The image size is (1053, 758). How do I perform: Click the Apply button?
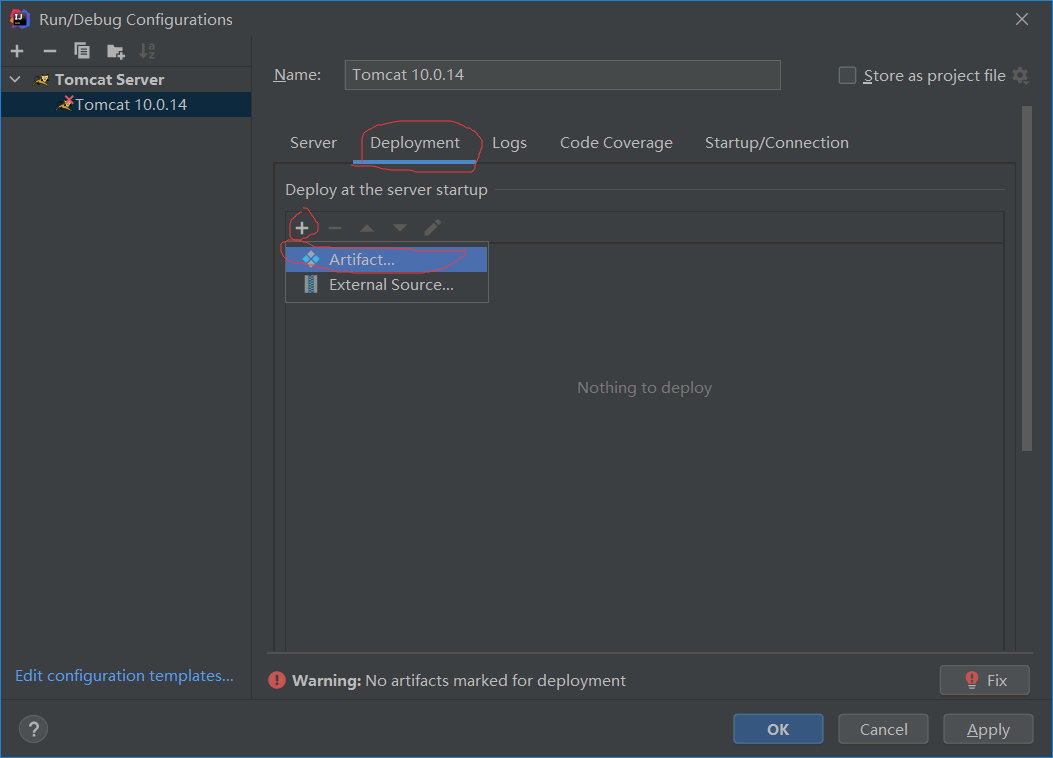click(x=988, y=729)
